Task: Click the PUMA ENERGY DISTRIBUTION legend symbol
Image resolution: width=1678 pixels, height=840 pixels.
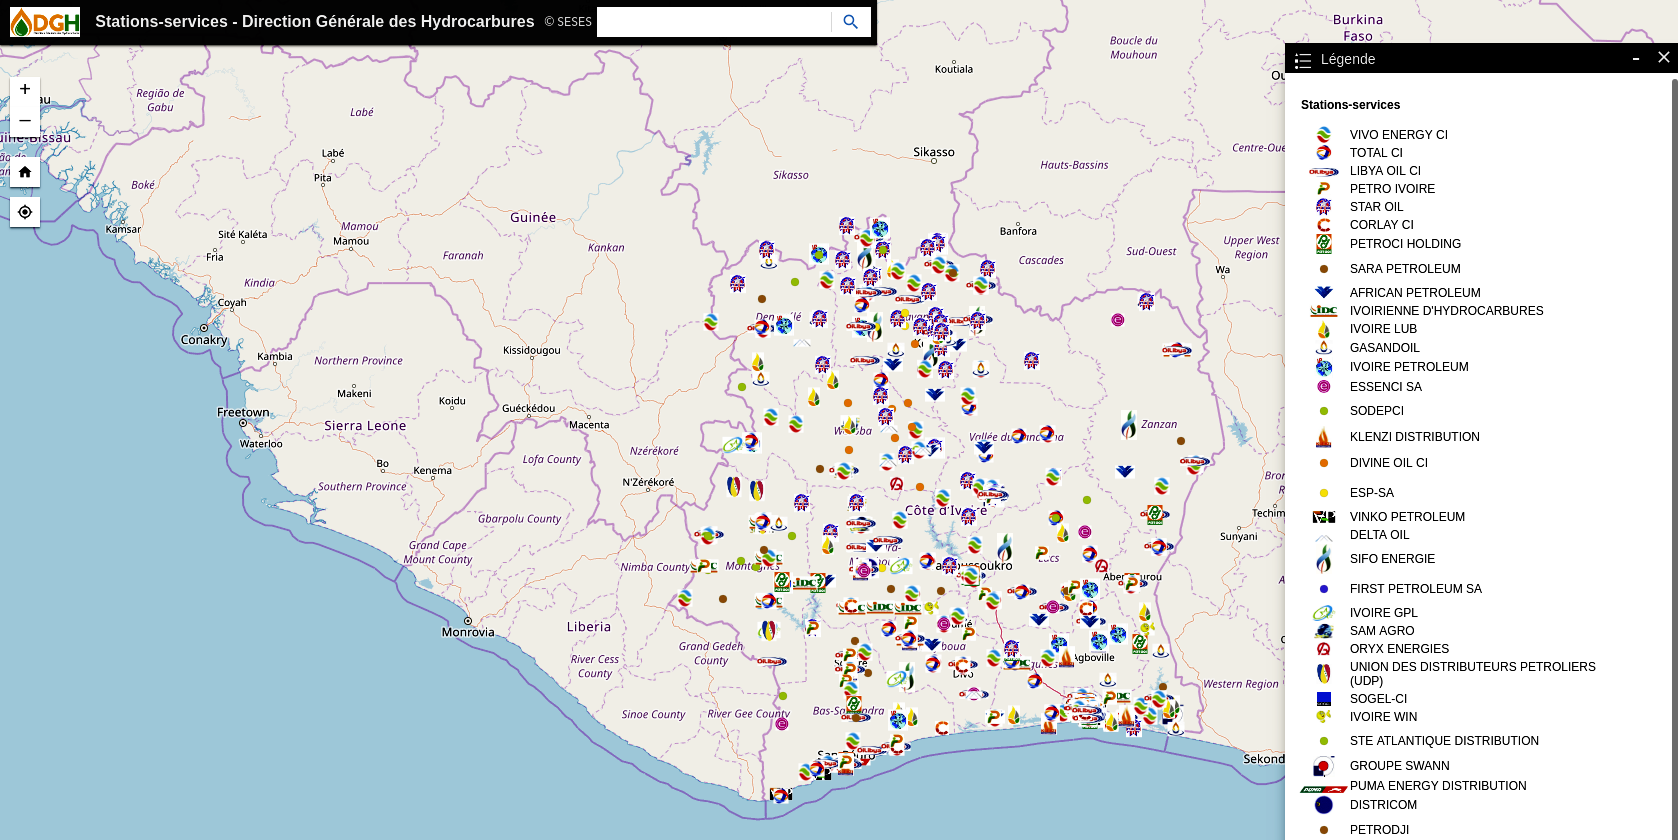Action: coord(1324,789)
